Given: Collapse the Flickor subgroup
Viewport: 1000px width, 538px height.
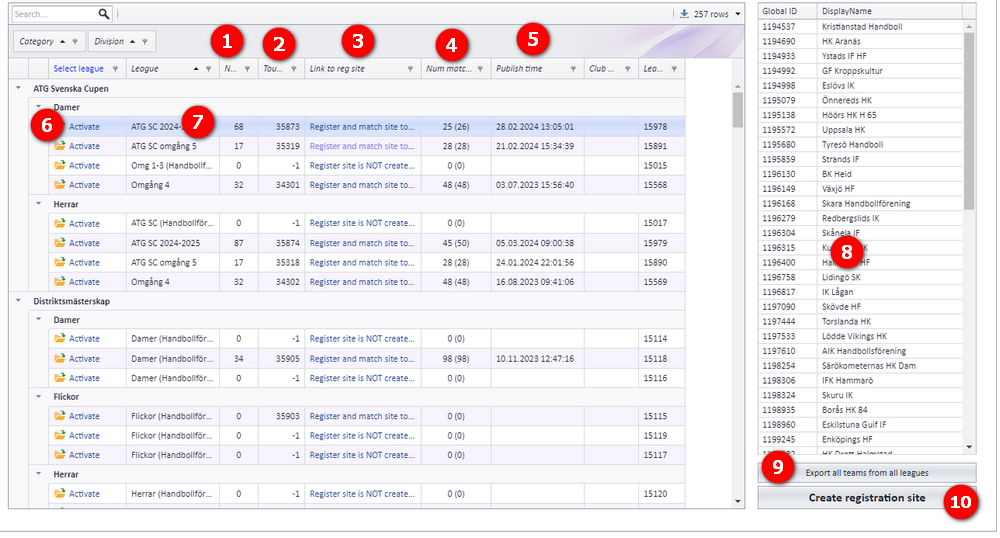Looking at the screenshot, I should pos(39,396).
